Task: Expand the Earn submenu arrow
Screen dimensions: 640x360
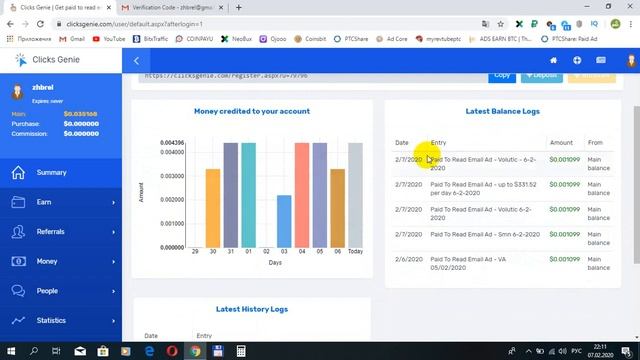Action: click(x=113, y=202)
